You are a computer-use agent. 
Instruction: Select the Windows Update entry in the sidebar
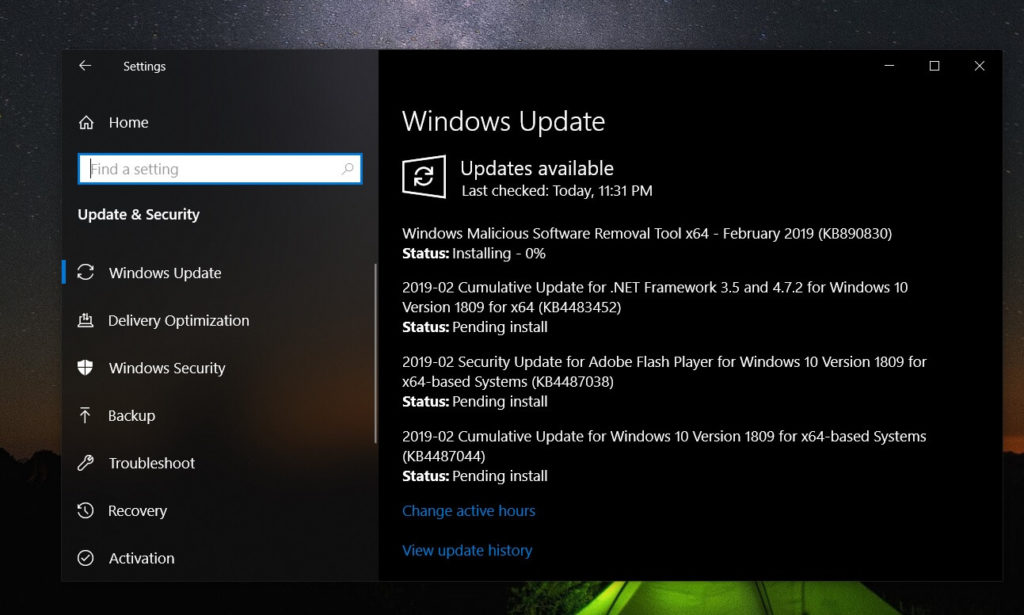point(163,272)
